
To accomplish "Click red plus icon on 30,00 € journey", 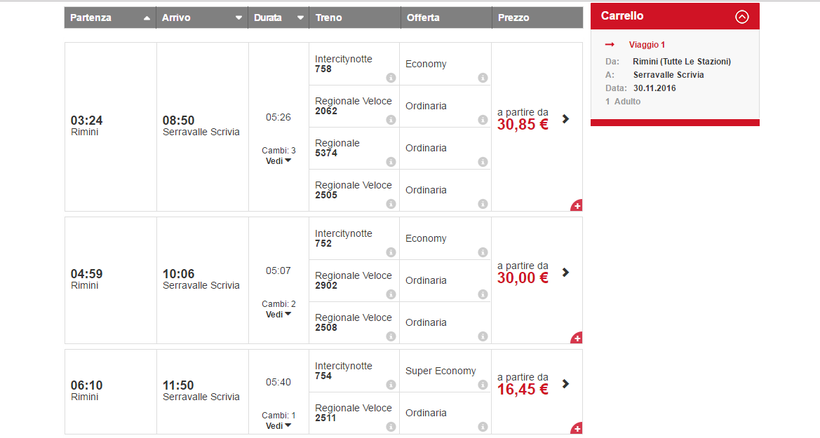I will (x=576, y=338).
